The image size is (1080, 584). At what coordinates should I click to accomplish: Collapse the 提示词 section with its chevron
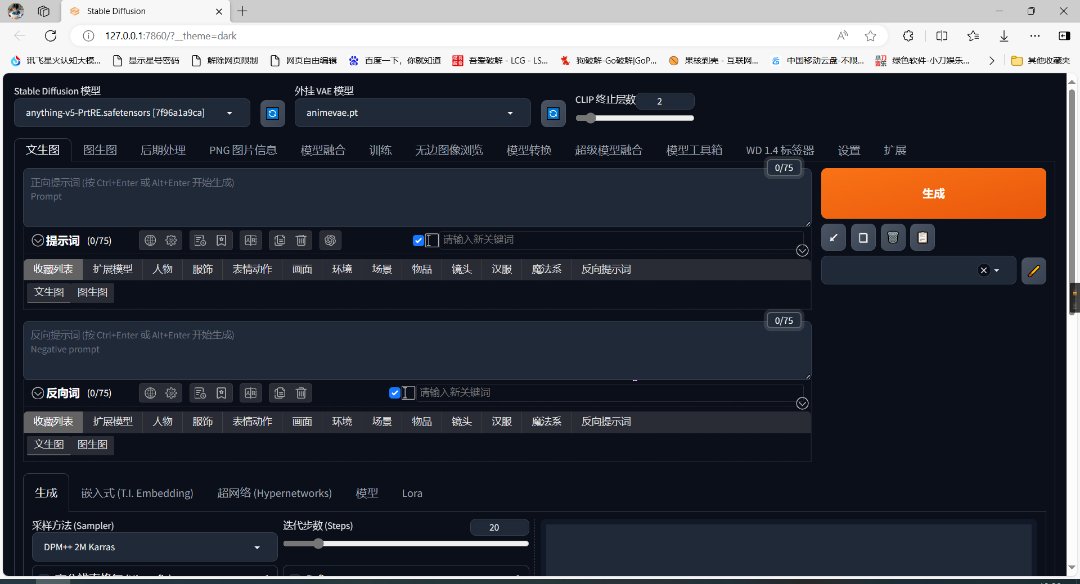pos(38,241)
